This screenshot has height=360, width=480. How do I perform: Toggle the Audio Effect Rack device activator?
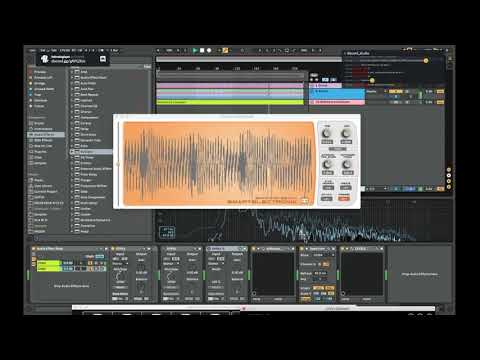pos(33,249)
